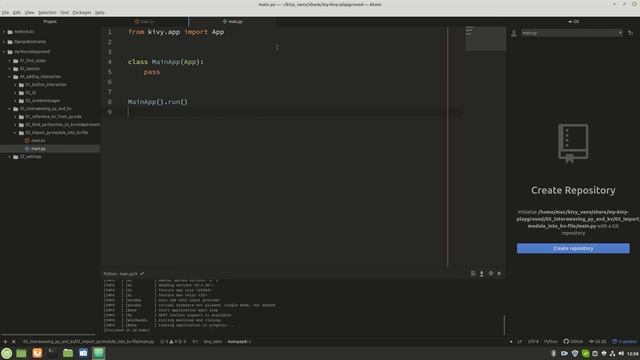Open the Git (0) status bar item
The image size is (640, 360).
pos(597,342)
